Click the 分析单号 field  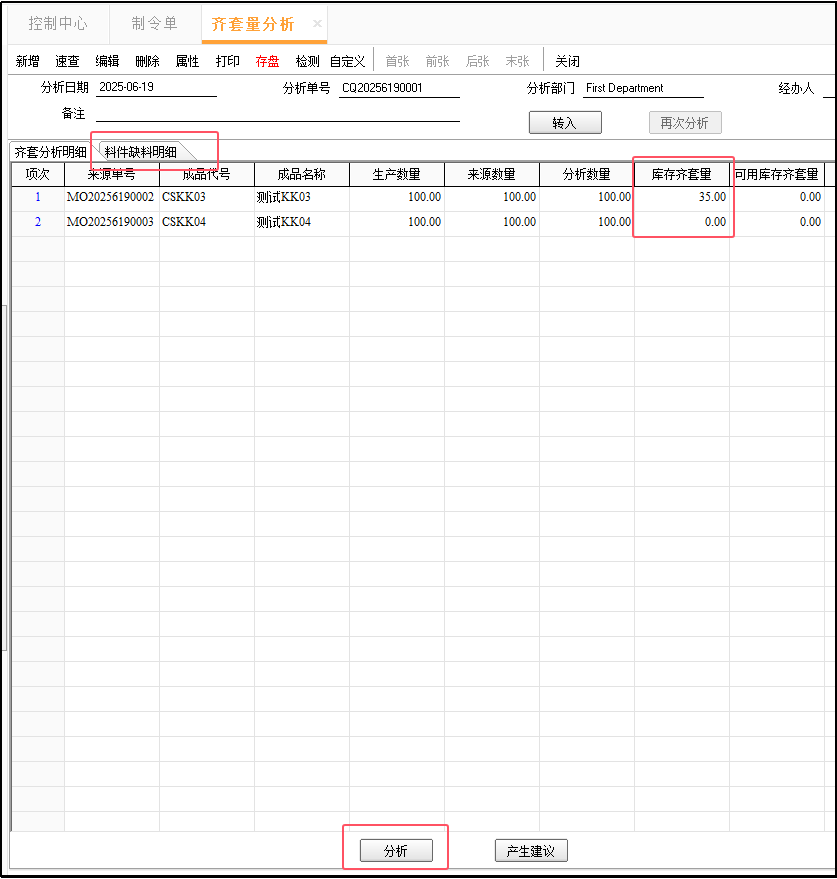[x=399, y=88]
